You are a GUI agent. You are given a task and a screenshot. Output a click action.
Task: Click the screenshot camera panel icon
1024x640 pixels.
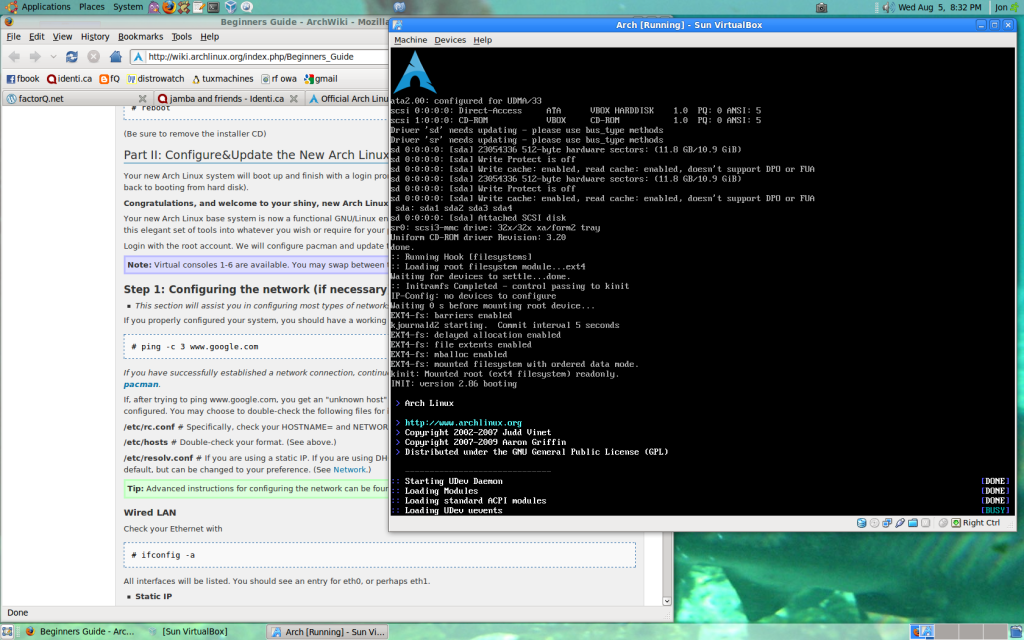[x=821, y=7]
